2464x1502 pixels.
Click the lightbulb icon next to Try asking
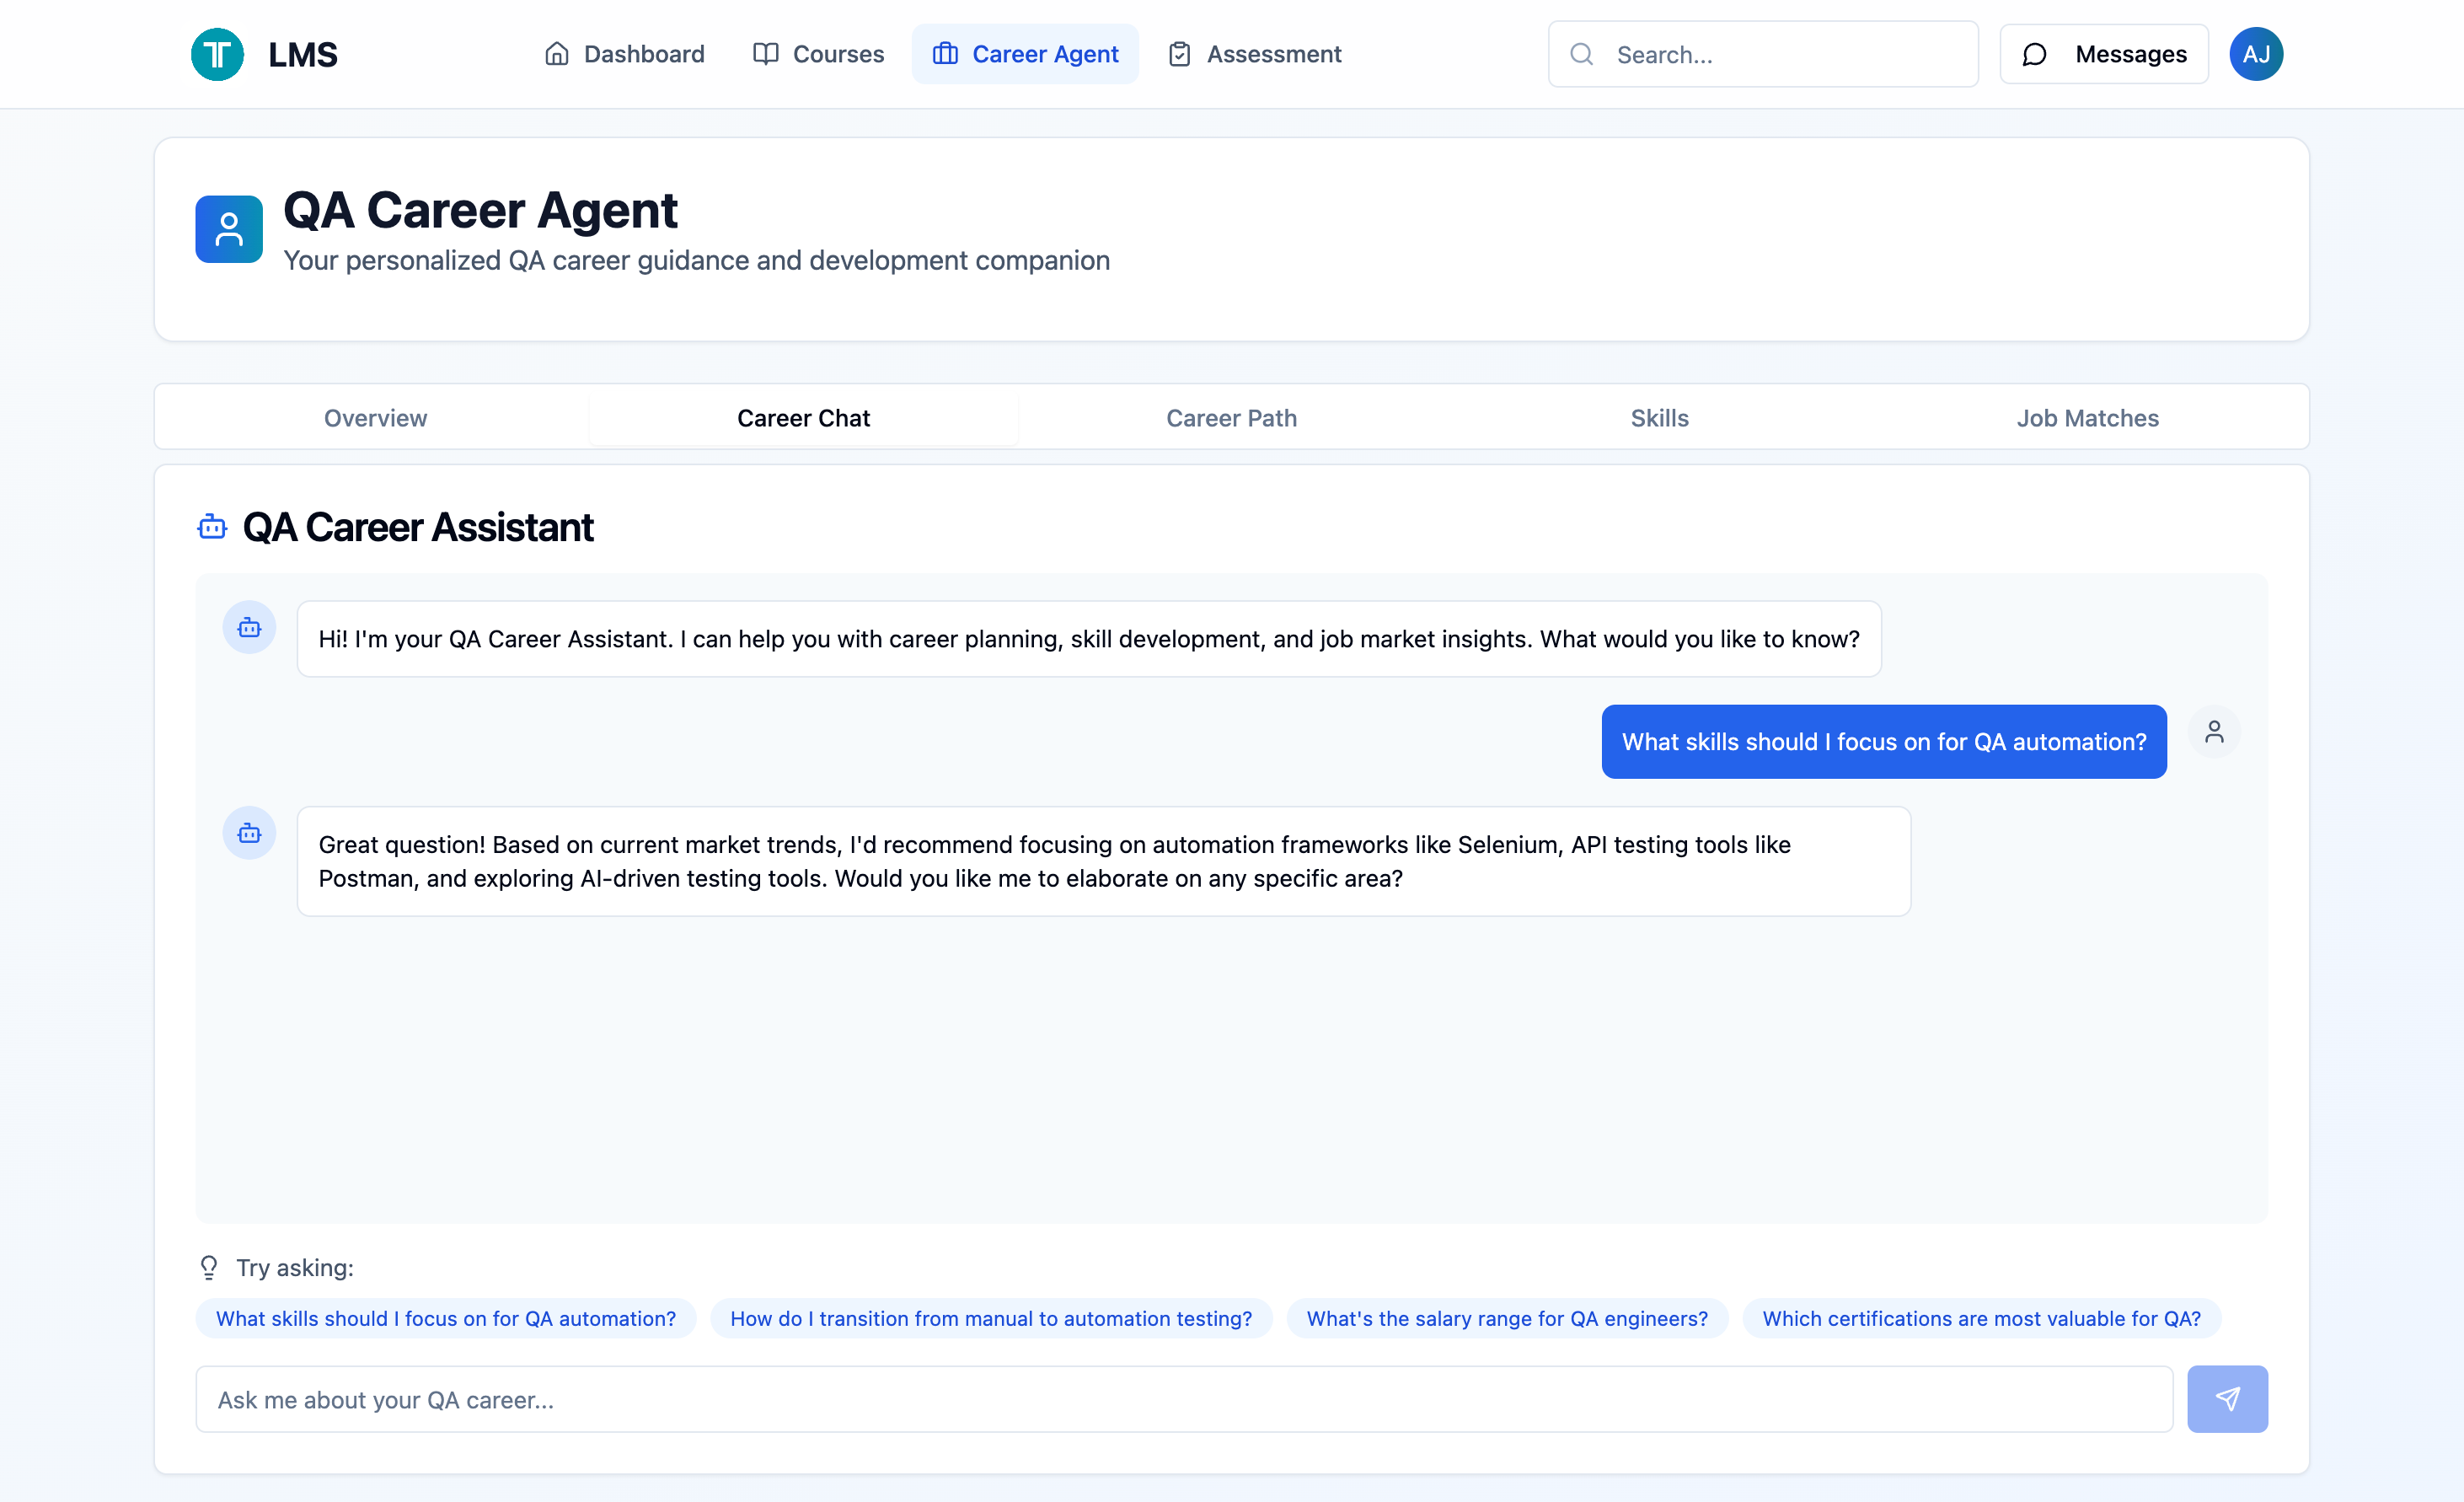(209, 1268)
